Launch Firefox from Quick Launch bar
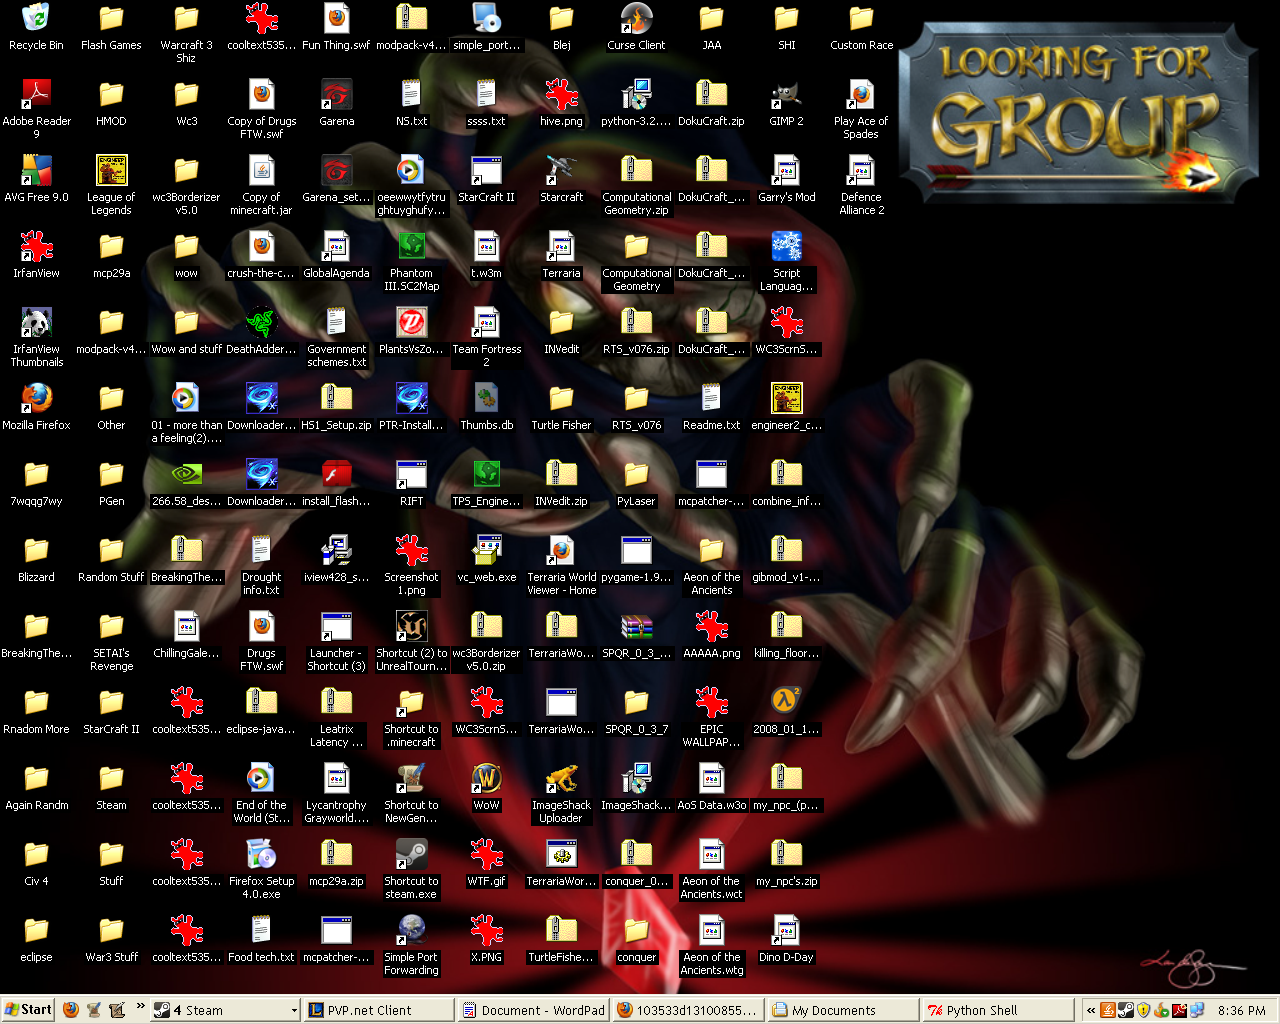The image size is (1280, 1024). (70, 1010)
